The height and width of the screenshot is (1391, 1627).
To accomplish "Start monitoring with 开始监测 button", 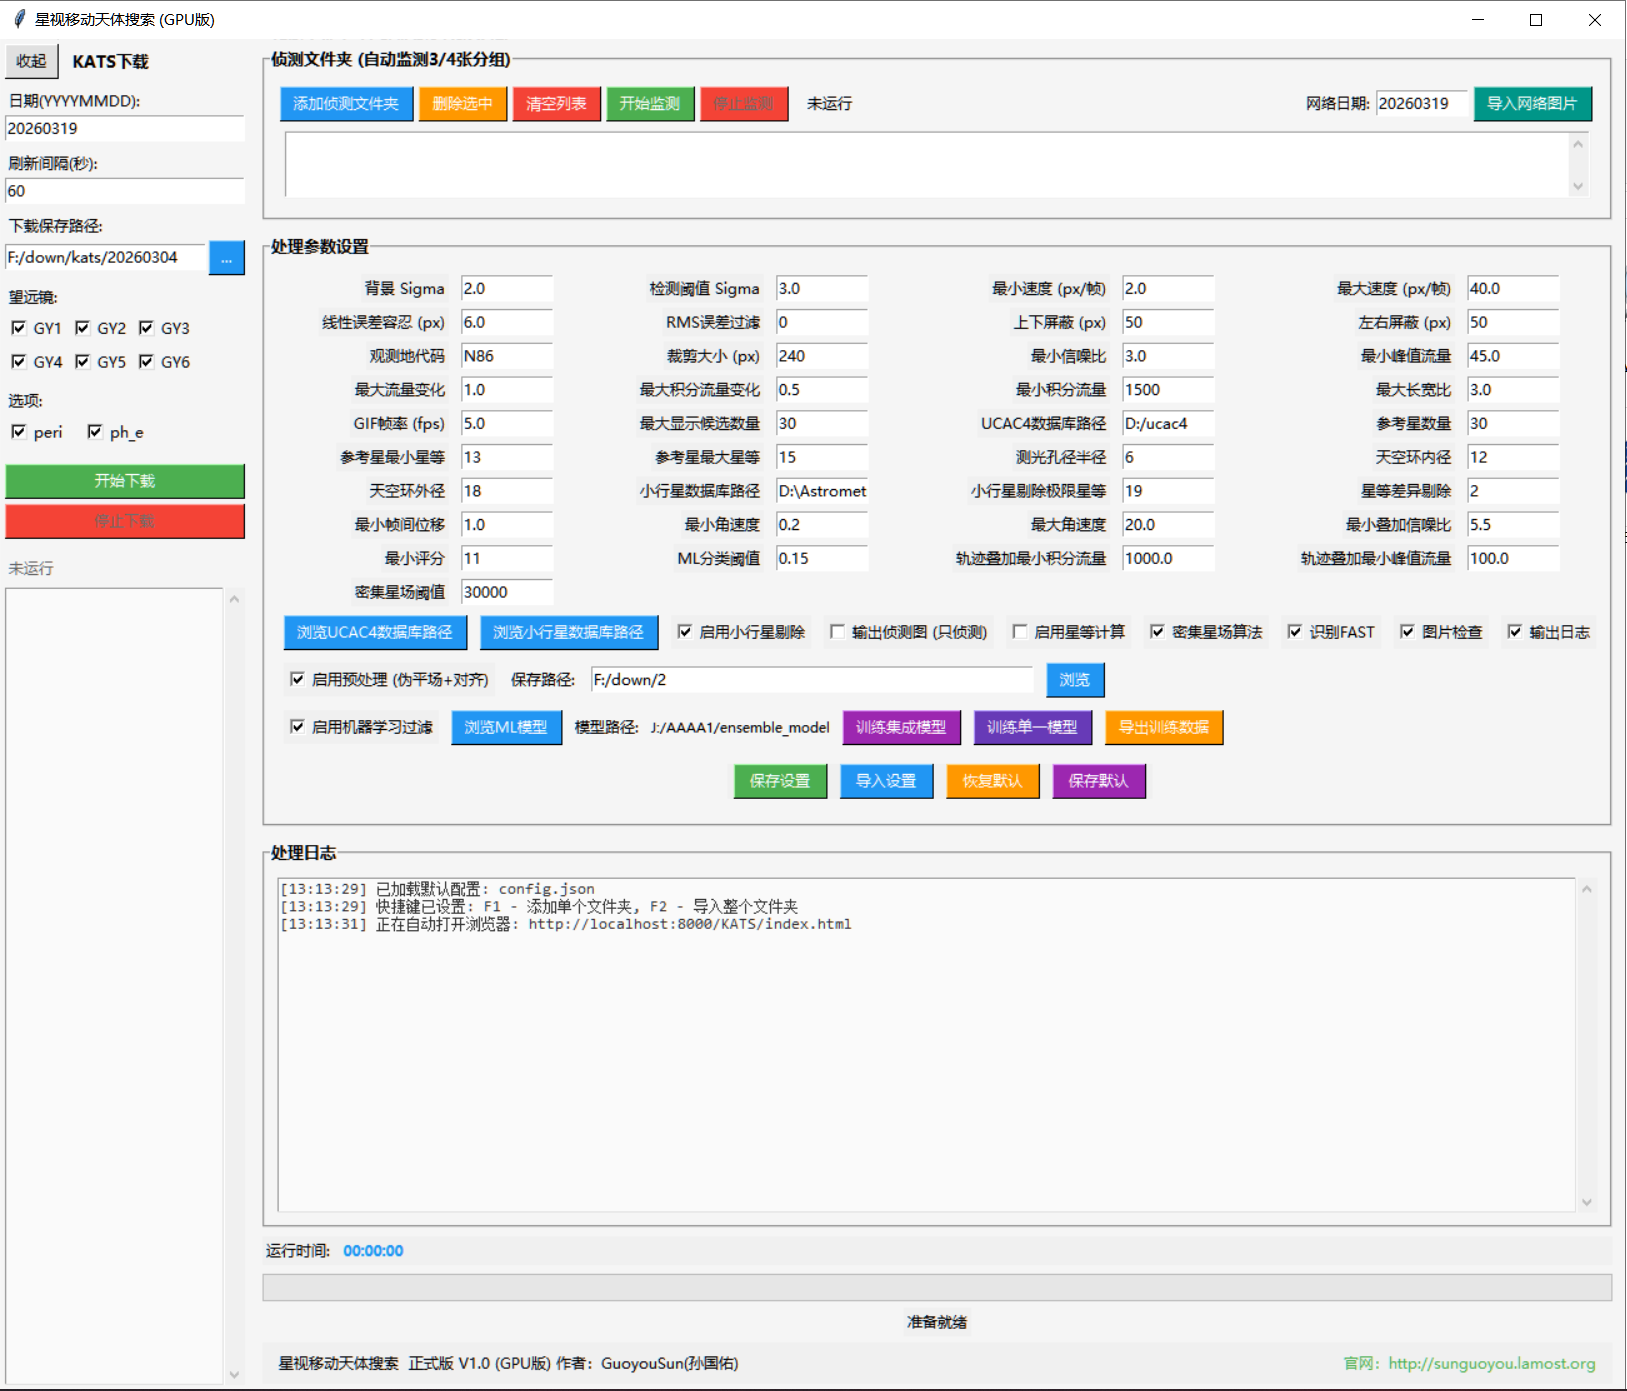I will click(x=650, y=104).
